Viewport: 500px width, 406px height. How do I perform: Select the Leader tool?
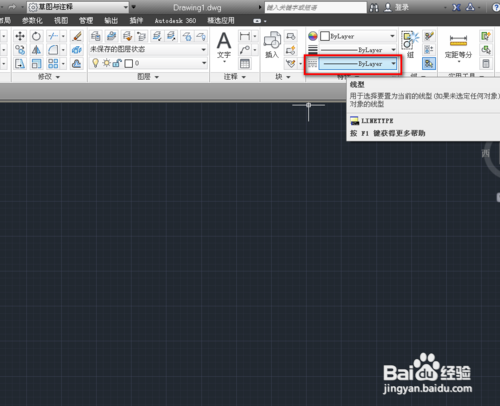tap(245, 50)
